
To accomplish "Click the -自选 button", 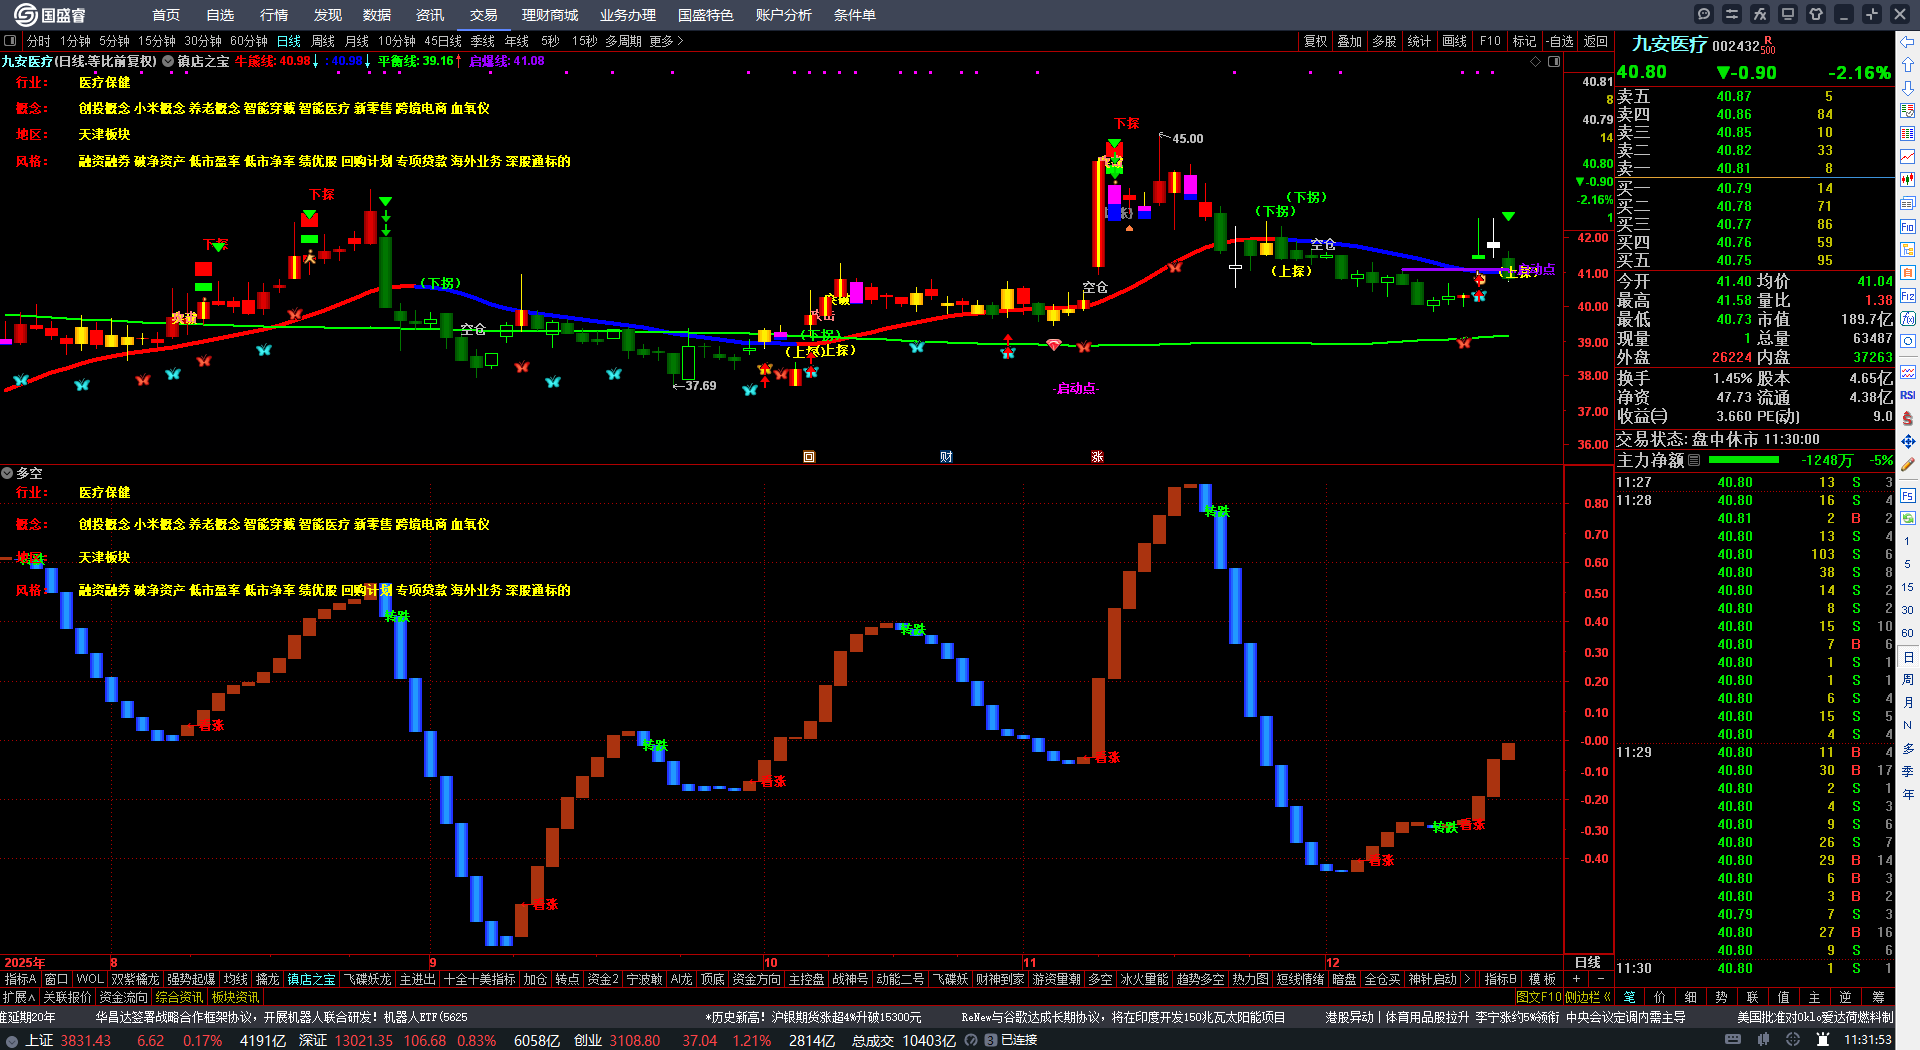I will 1560,41.
